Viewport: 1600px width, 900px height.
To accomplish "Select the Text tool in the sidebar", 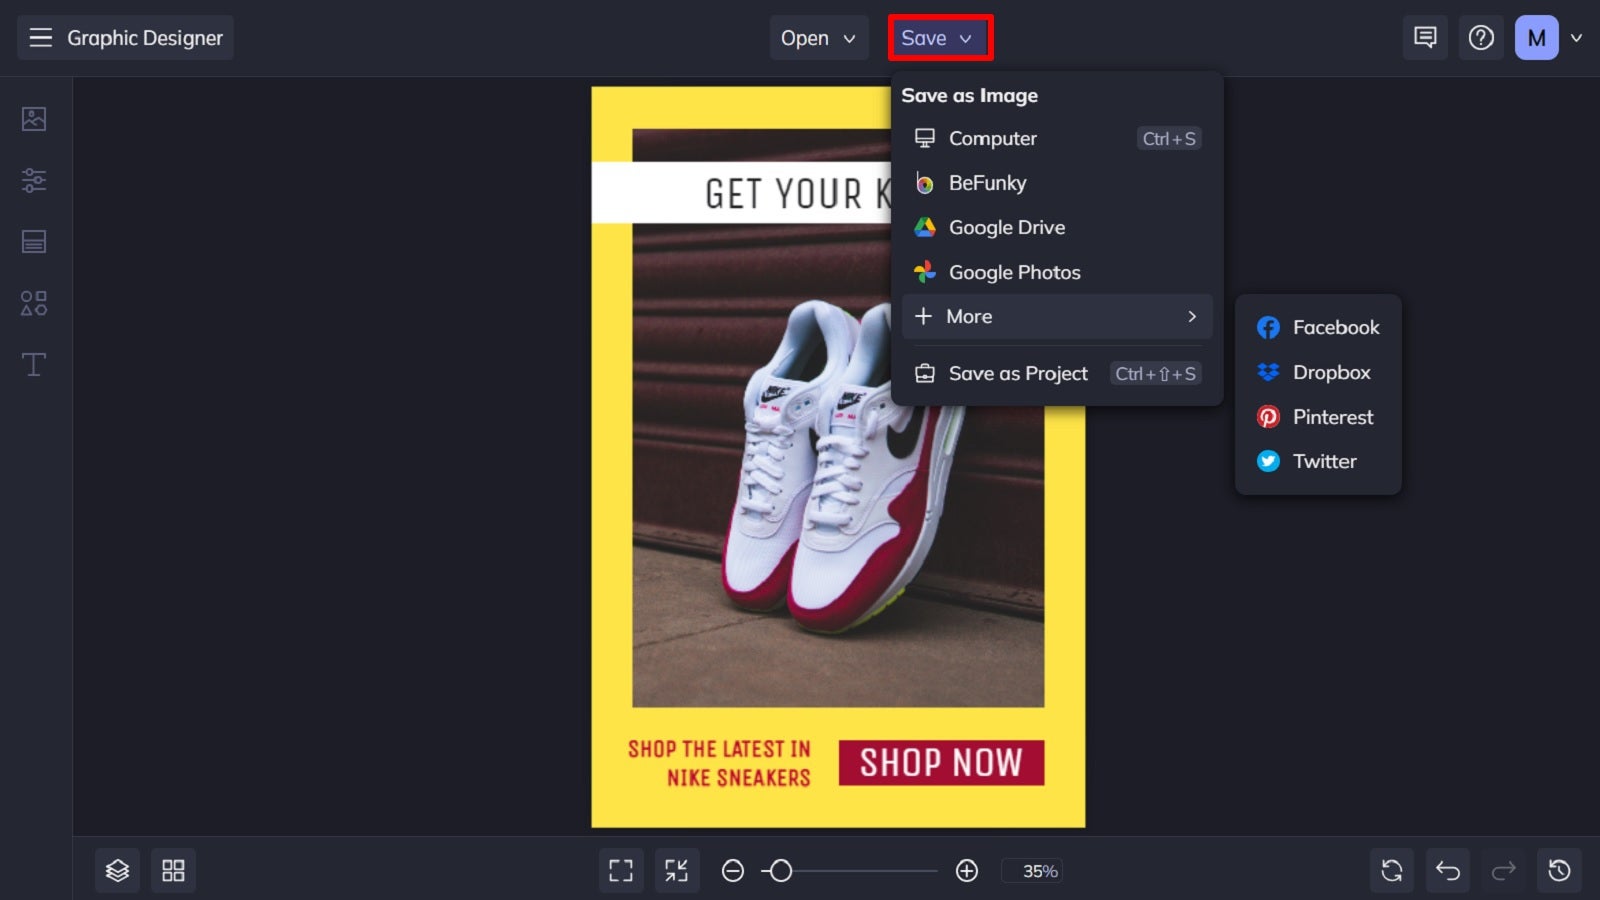I will click(34, 364).
